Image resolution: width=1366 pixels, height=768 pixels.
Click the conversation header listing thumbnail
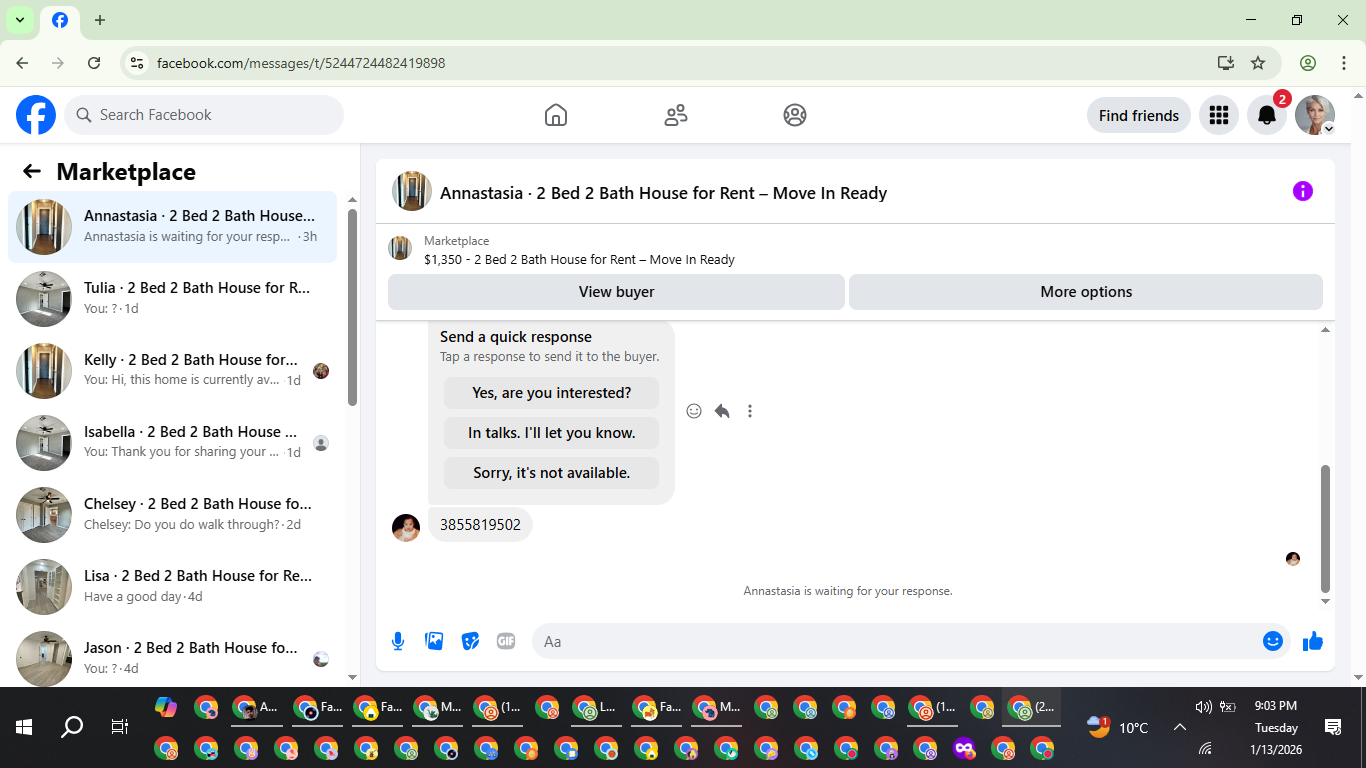tap(412, 191)
